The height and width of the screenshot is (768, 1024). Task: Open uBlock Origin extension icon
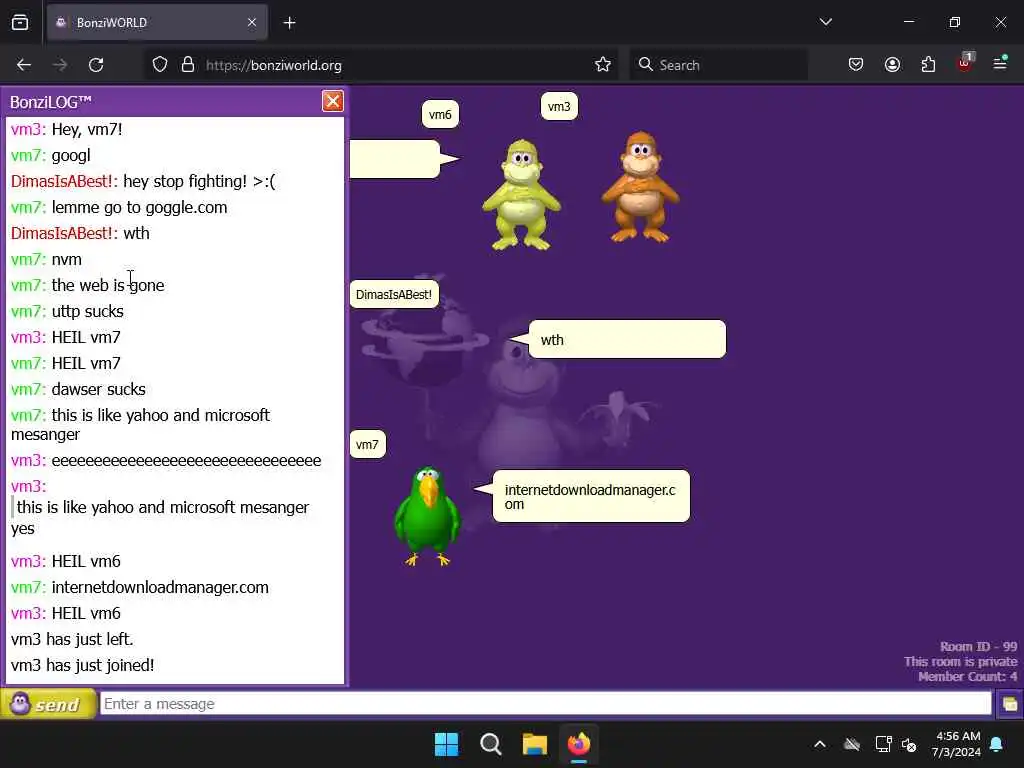coord(965,63)
